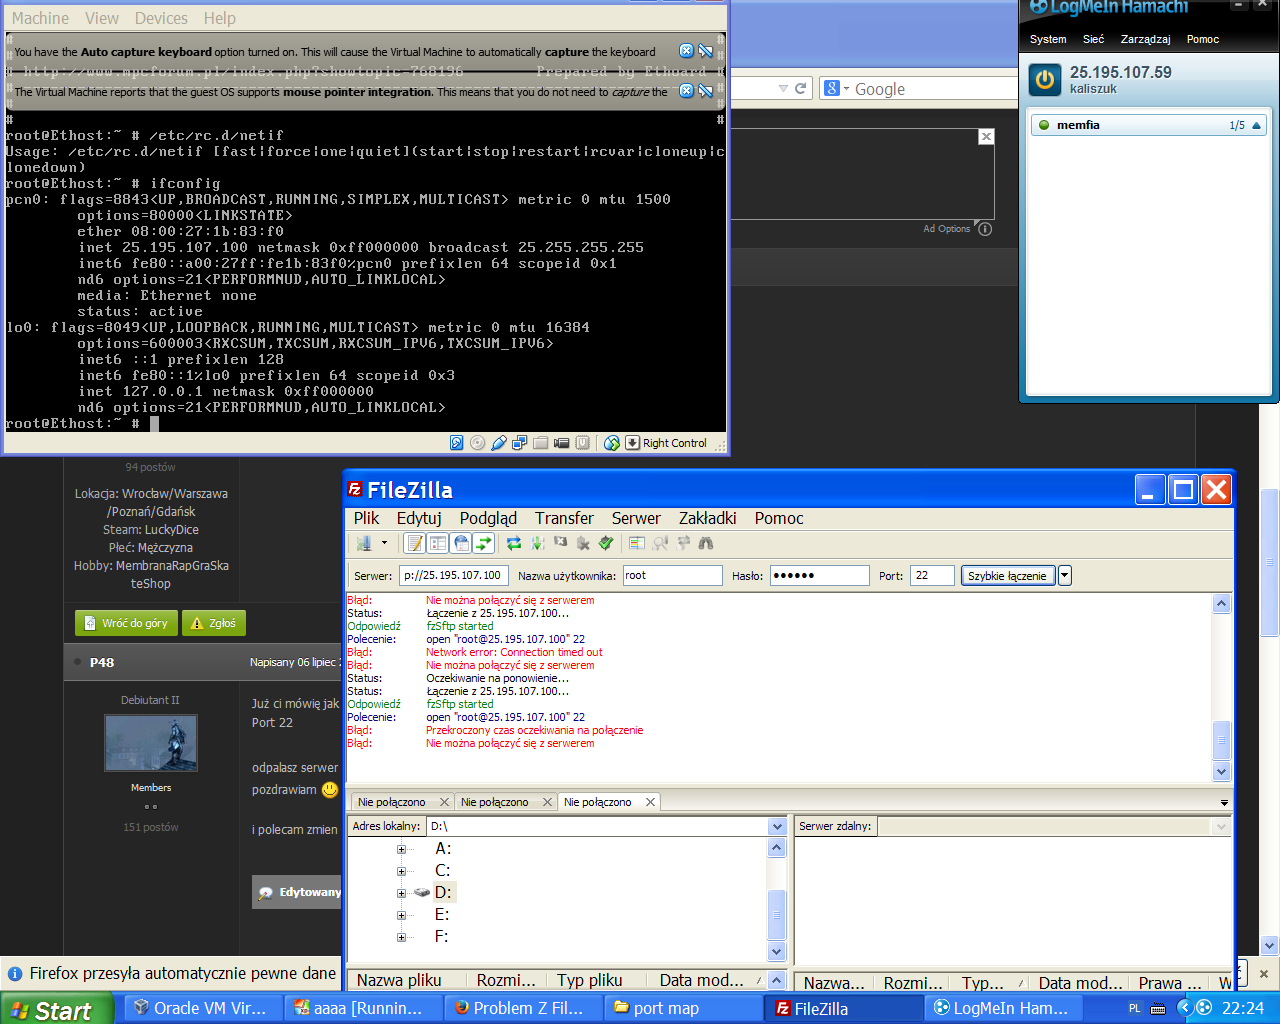Dismiss the mouse pointer integration notice
This screenshot has width=1280, height=1024.
686,91
